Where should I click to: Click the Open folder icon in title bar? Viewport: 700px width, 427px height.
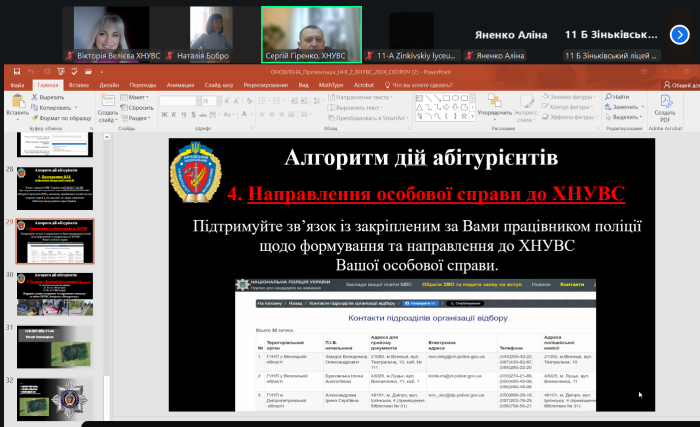click(88, 71)
